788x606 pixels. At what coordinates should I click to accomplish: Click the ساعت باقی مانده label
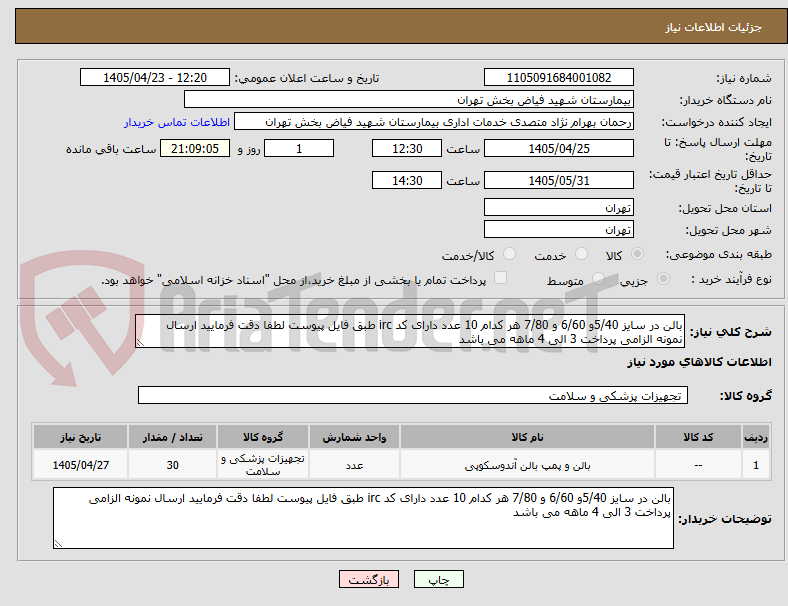click(111, 149)
